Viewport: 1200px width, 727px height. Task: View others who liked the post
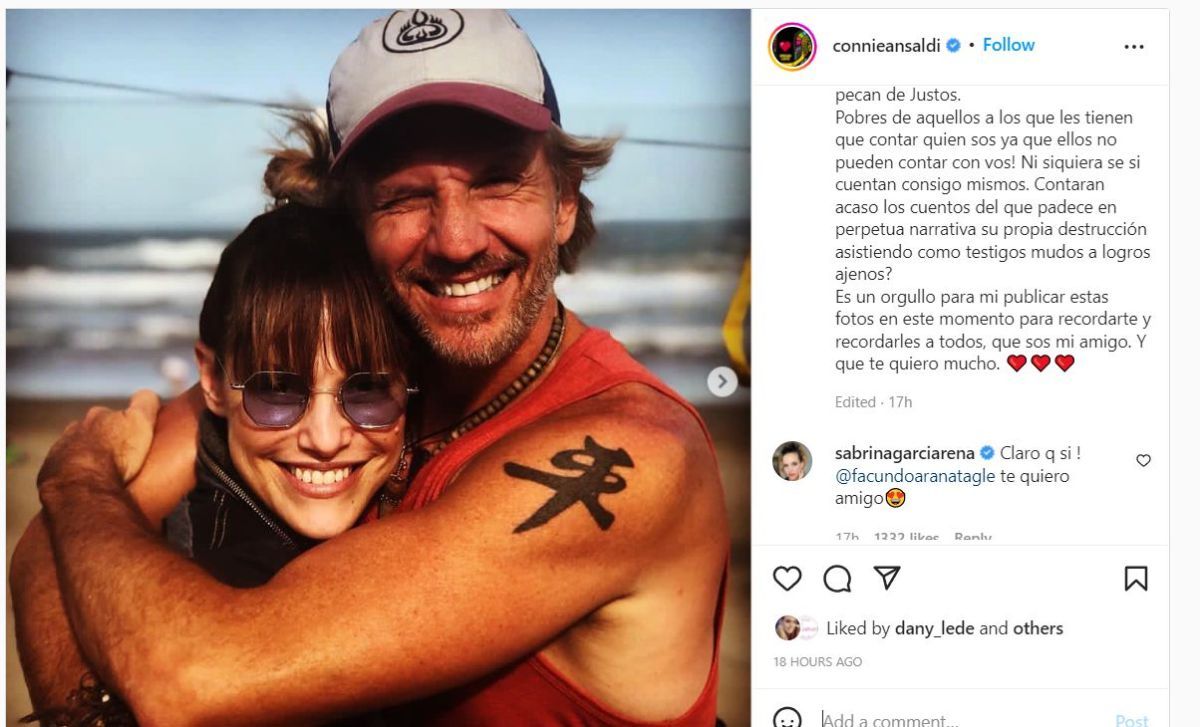[x=1038, y=628]
